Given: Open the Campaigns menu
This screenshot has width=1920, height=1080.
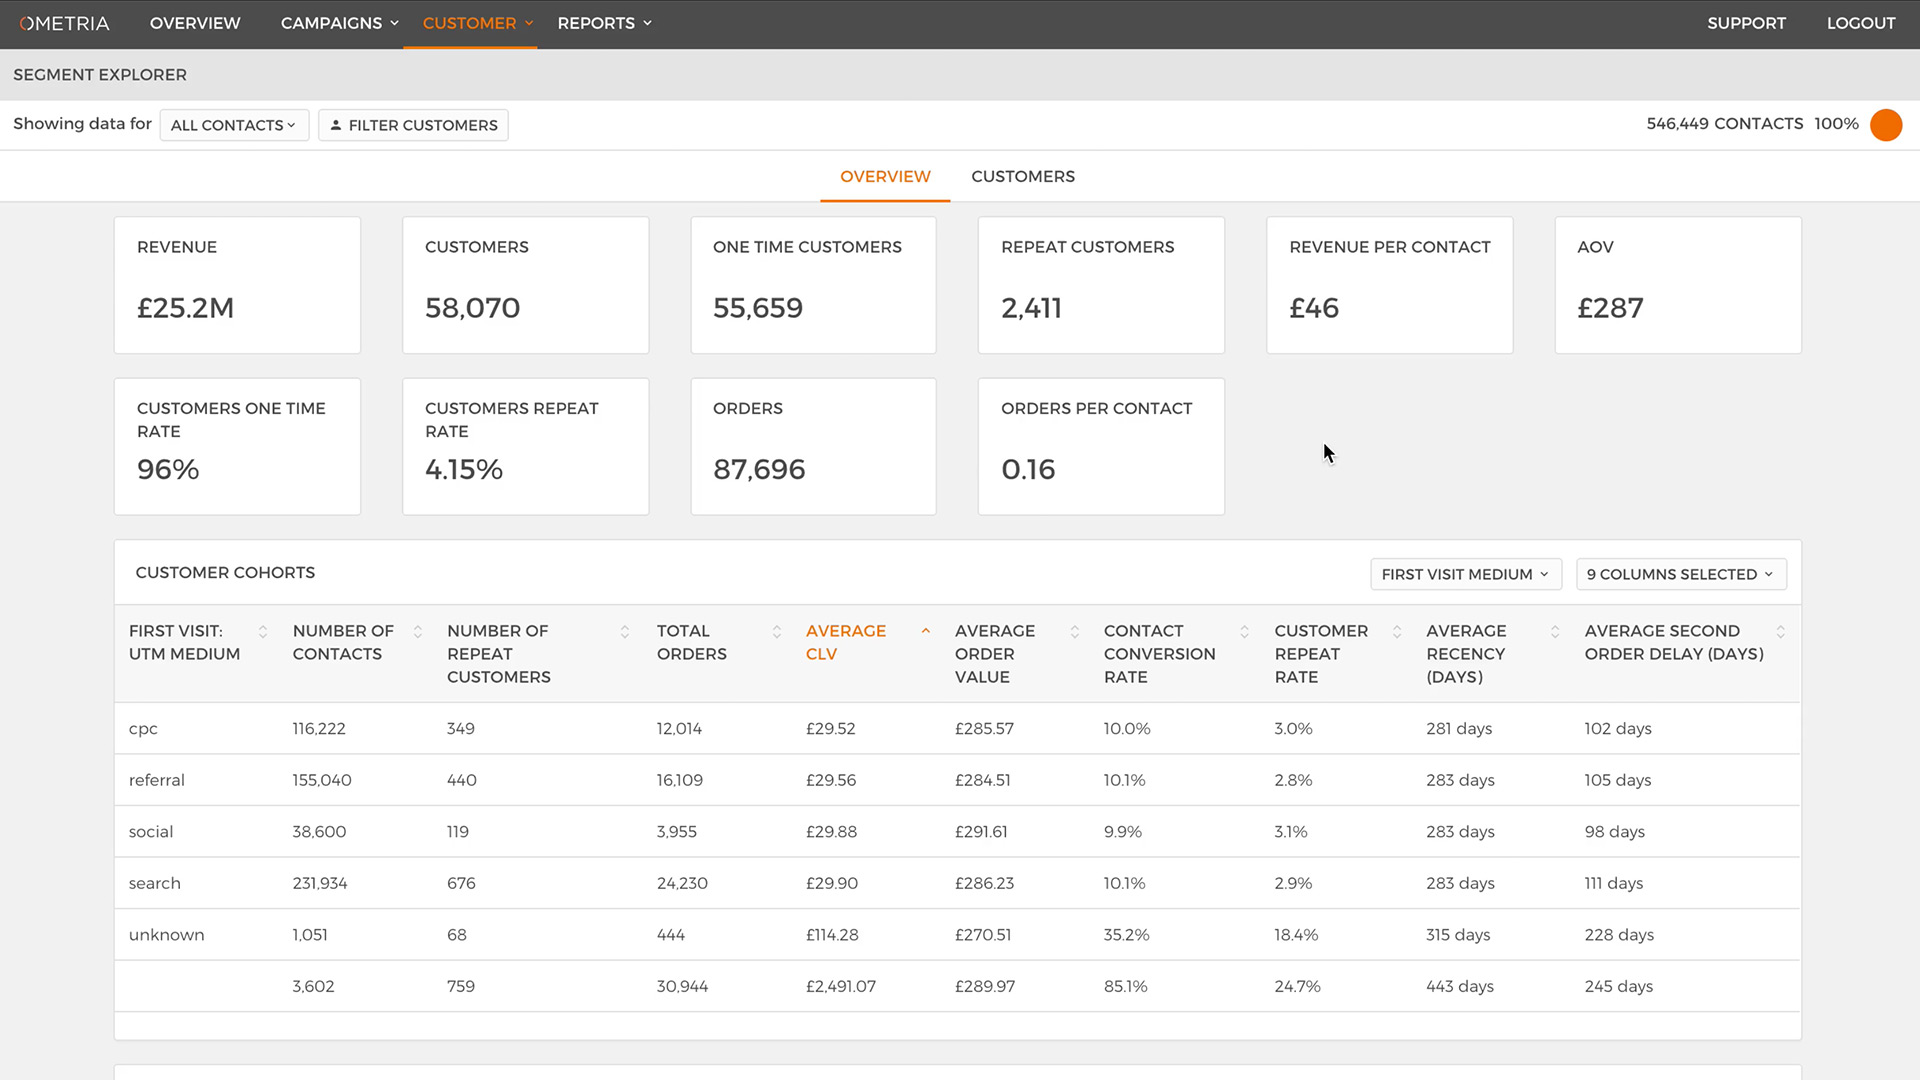Looking at the screenshot, I should pyautogui.click(x=340, y=23).
